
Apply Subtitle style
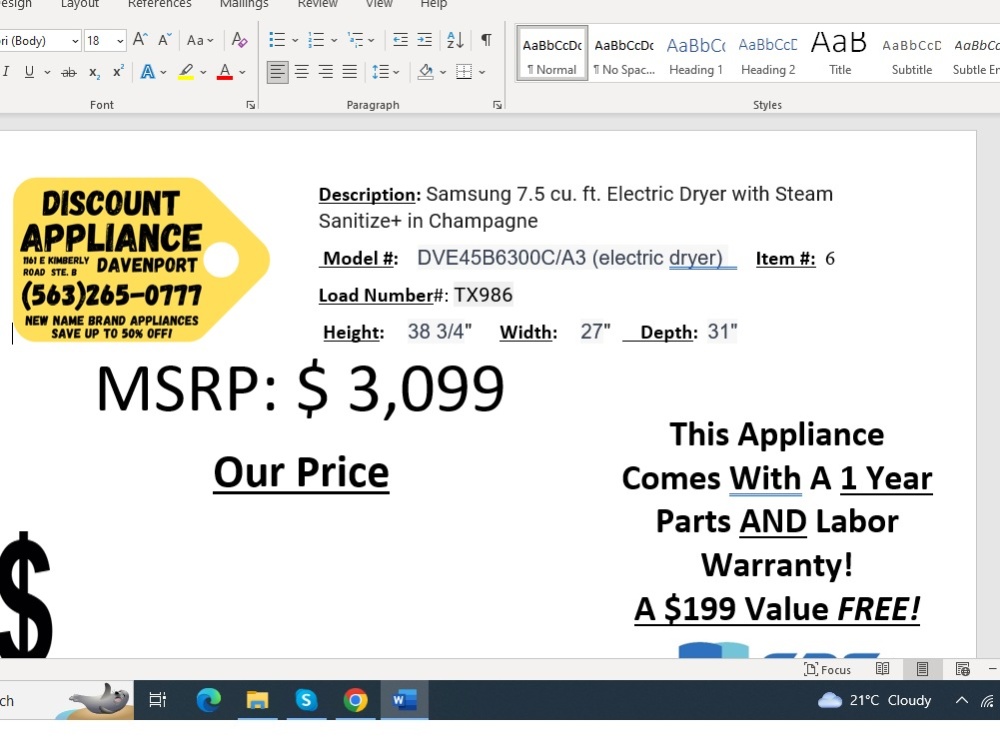pos(911,54)
